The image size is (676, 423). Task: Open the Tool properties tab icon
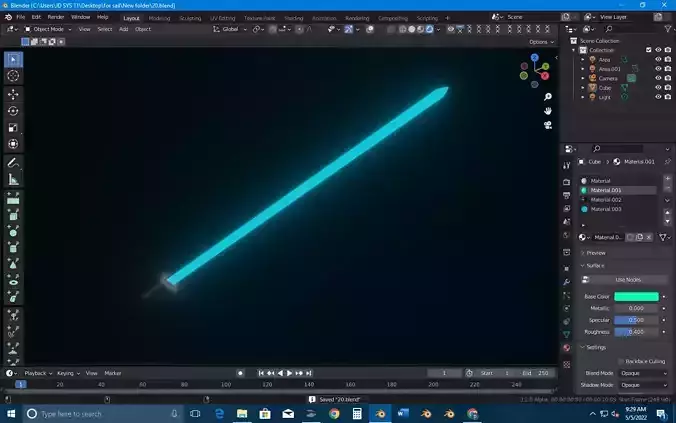tap(566, 165)
